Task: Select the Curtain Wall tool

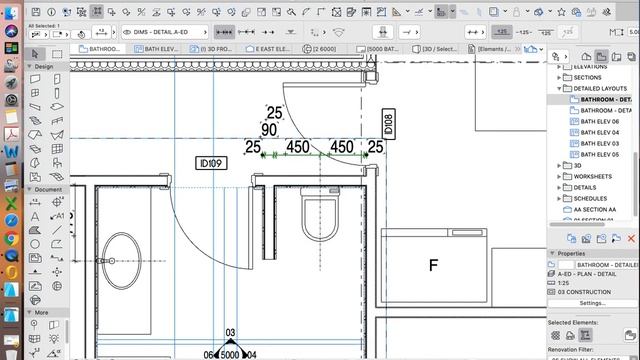Action: coord(57,149)
